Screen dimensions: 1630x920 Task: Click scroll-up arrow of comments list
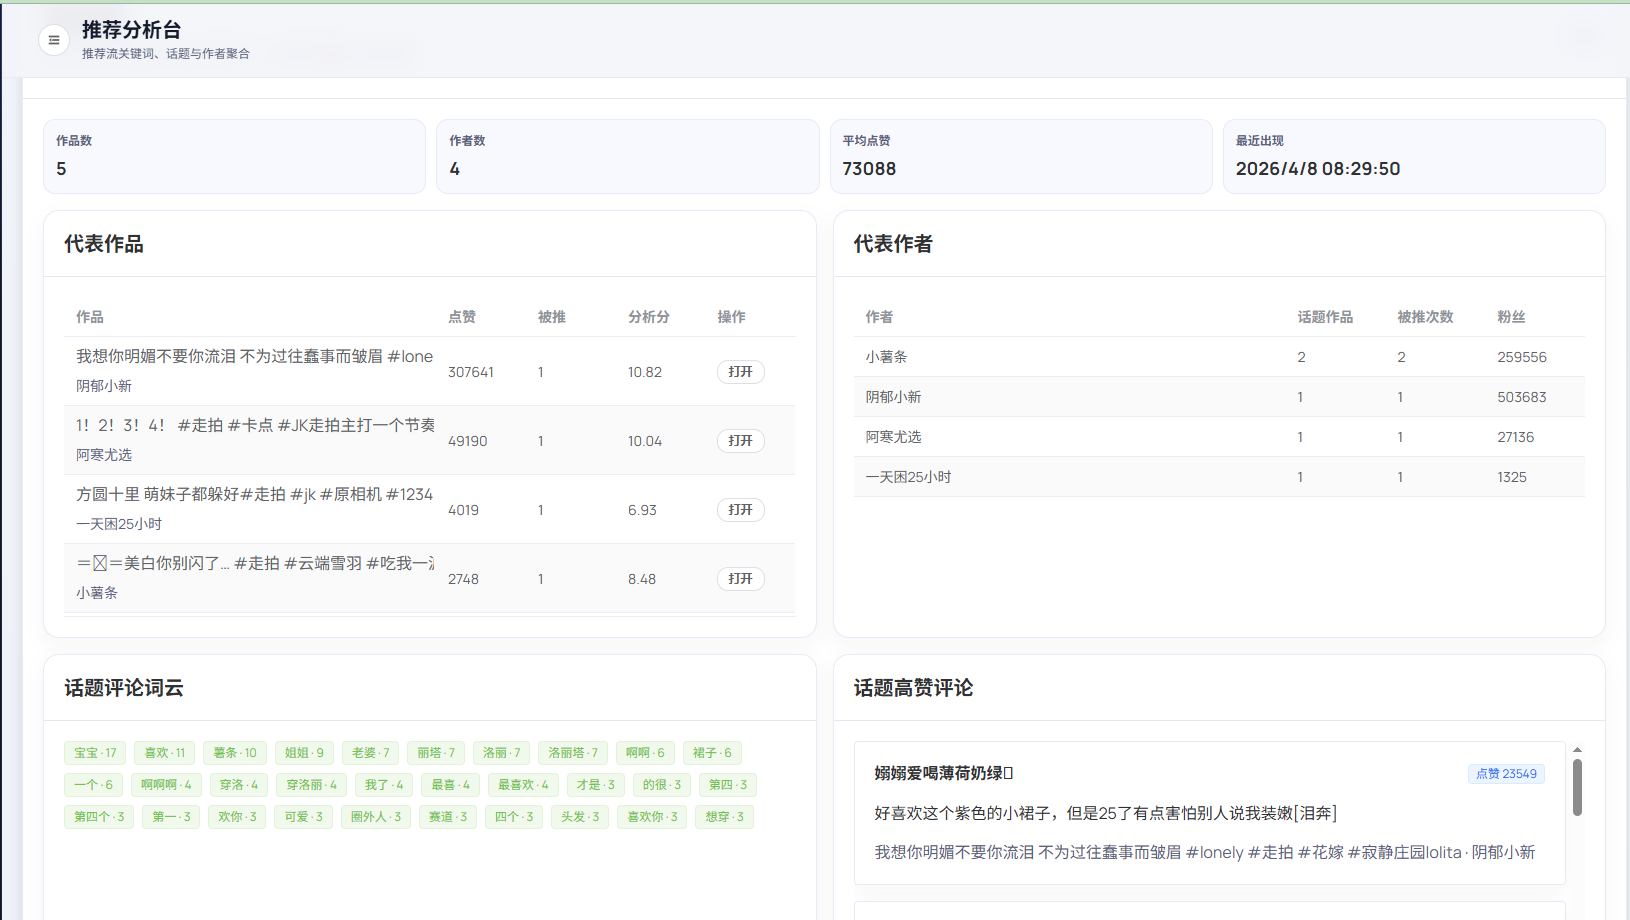[1577, 749]
